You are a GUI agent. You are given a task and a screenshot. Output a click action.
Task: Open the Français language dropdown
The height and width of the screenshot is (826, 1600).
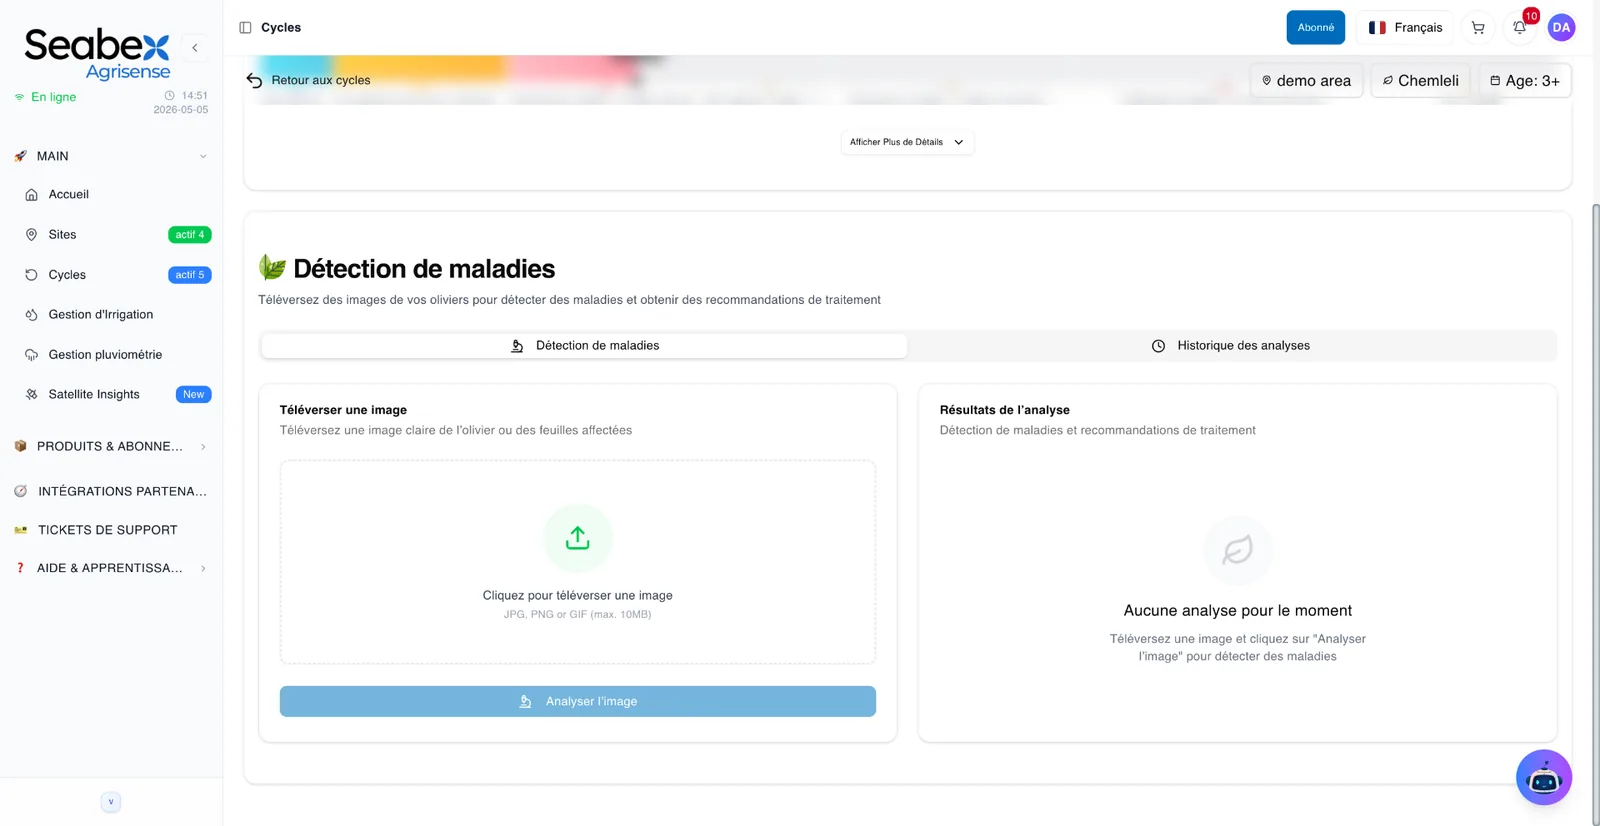1405,28
